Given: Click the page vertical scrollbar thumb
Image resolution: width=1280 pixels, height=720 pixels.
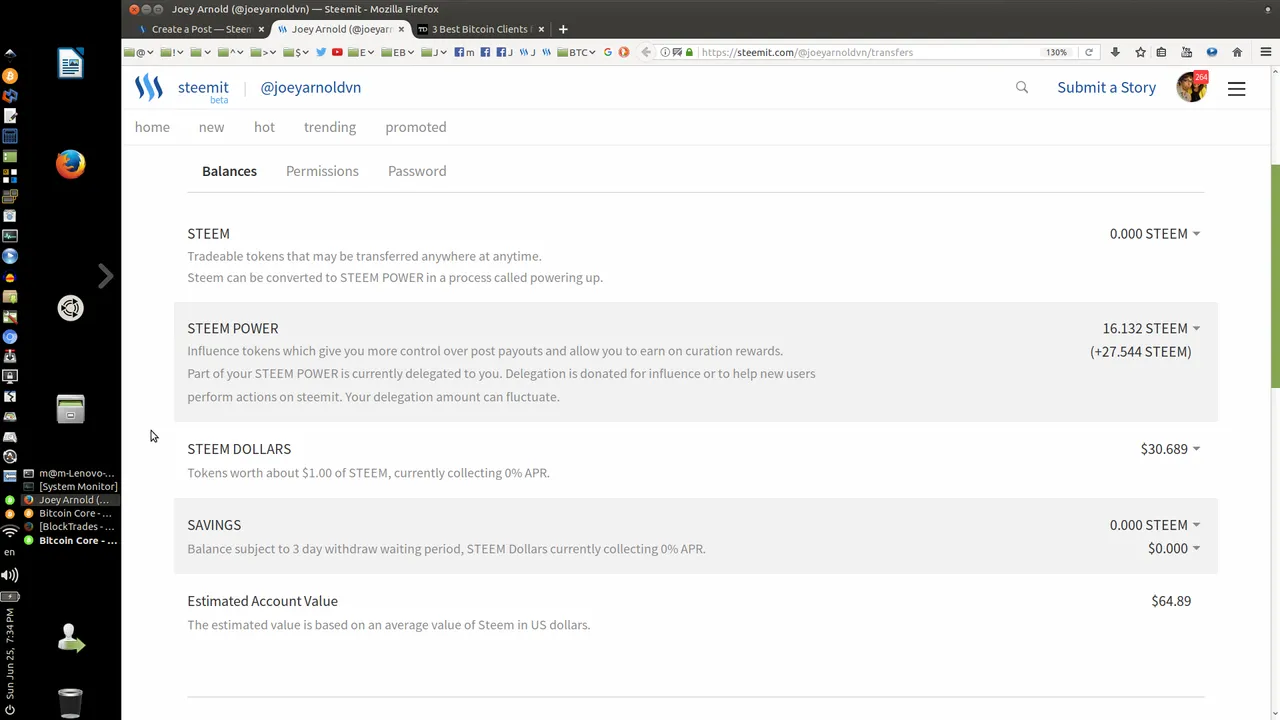Looking at the screenshot, I should pos(1275,276).
